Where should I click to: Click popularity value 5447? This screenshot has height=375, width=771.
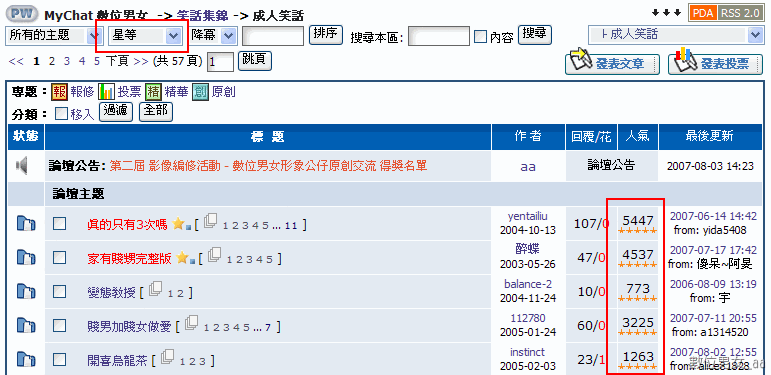click(x=638, y=221)
